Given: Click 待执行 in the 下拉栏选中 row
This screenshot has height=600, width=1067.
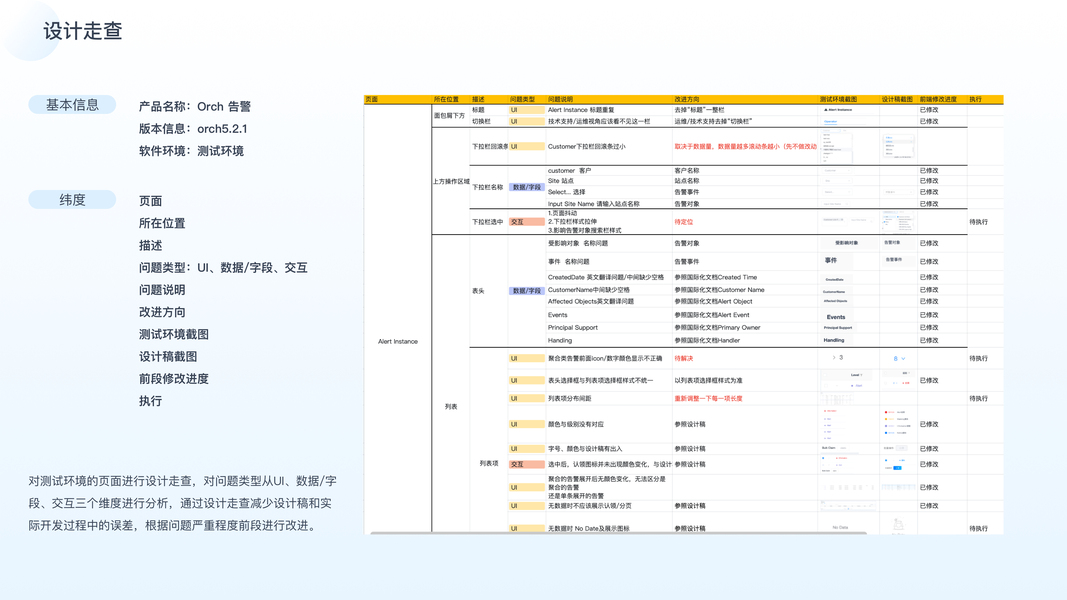Looking at the screenshot, I should [x=979, y=222].
